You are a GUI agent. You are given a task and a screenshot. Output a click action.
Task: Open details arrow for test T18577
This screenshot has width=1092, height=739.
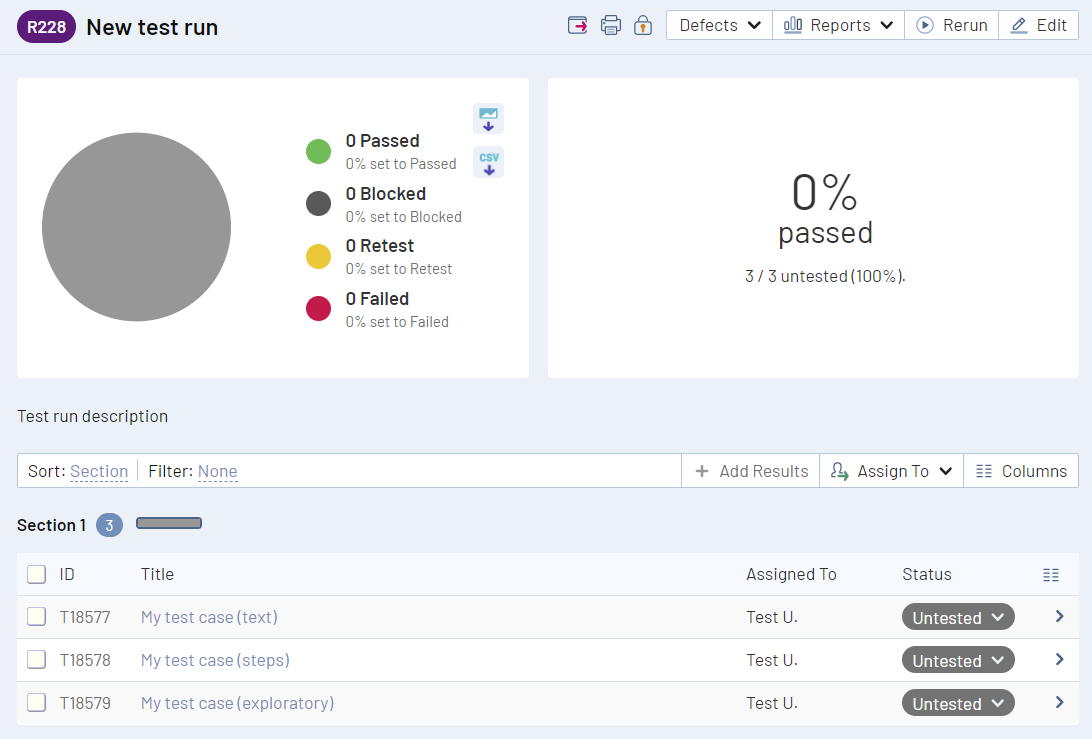pos(1059,617)
